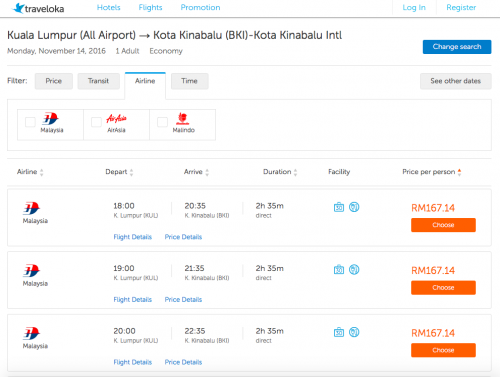Open Flight Details for 18:00 flight
500x377 pixels.
(x=133, y=237)
